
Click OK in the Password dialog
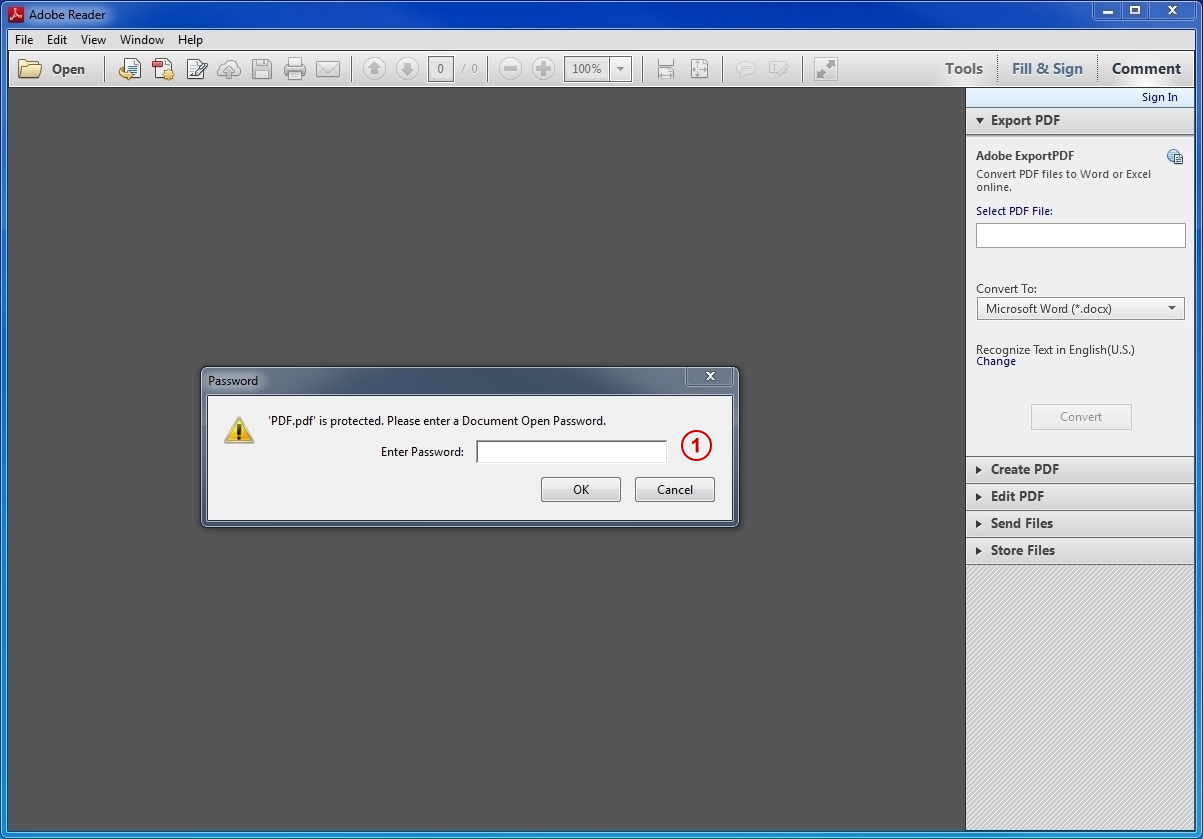pyautogui.click(x=581, y=489)
